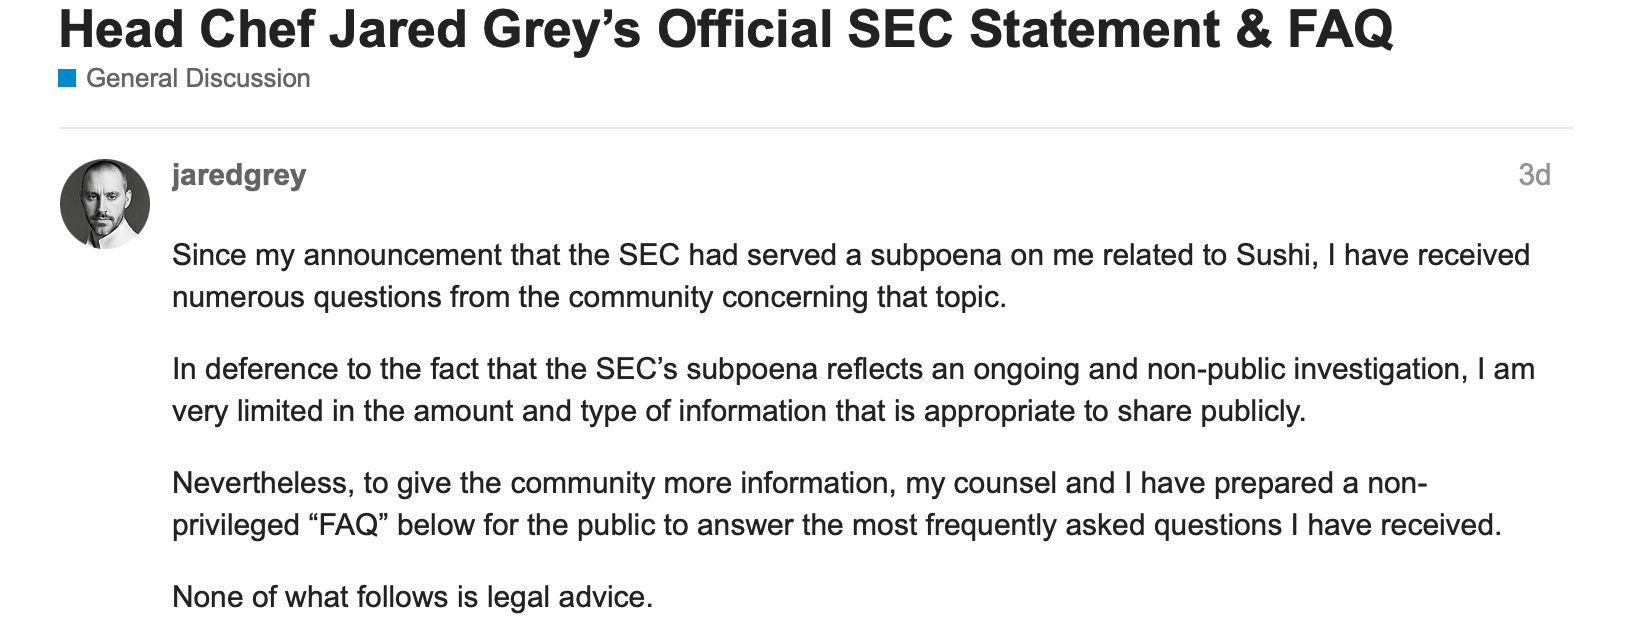Screen dimensions: 1630x632
Task: Click the topic title heading
Action: coord(725,29)
